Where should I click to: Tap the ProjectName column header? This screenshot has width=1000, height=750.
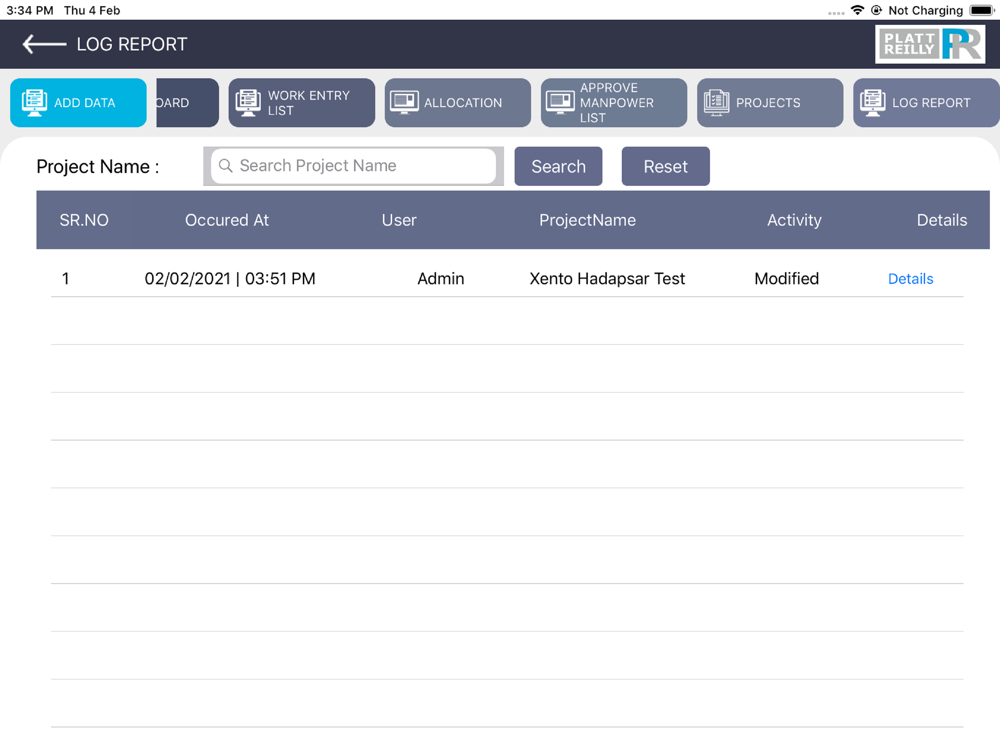pos(587,220)
